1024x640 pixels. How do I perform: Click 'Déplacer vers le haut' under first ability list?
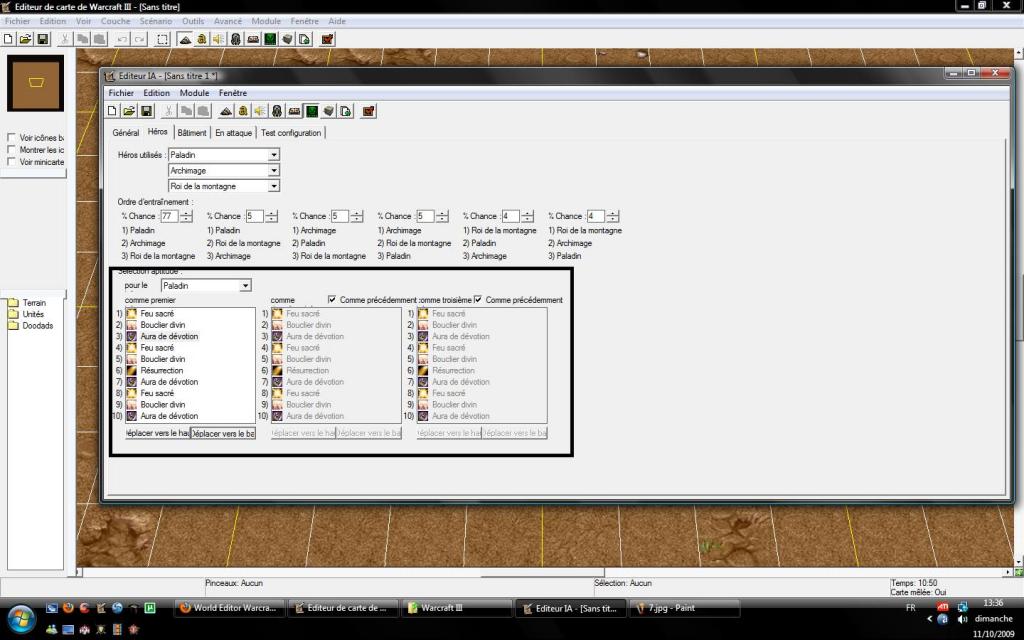[x=157, y=433]
